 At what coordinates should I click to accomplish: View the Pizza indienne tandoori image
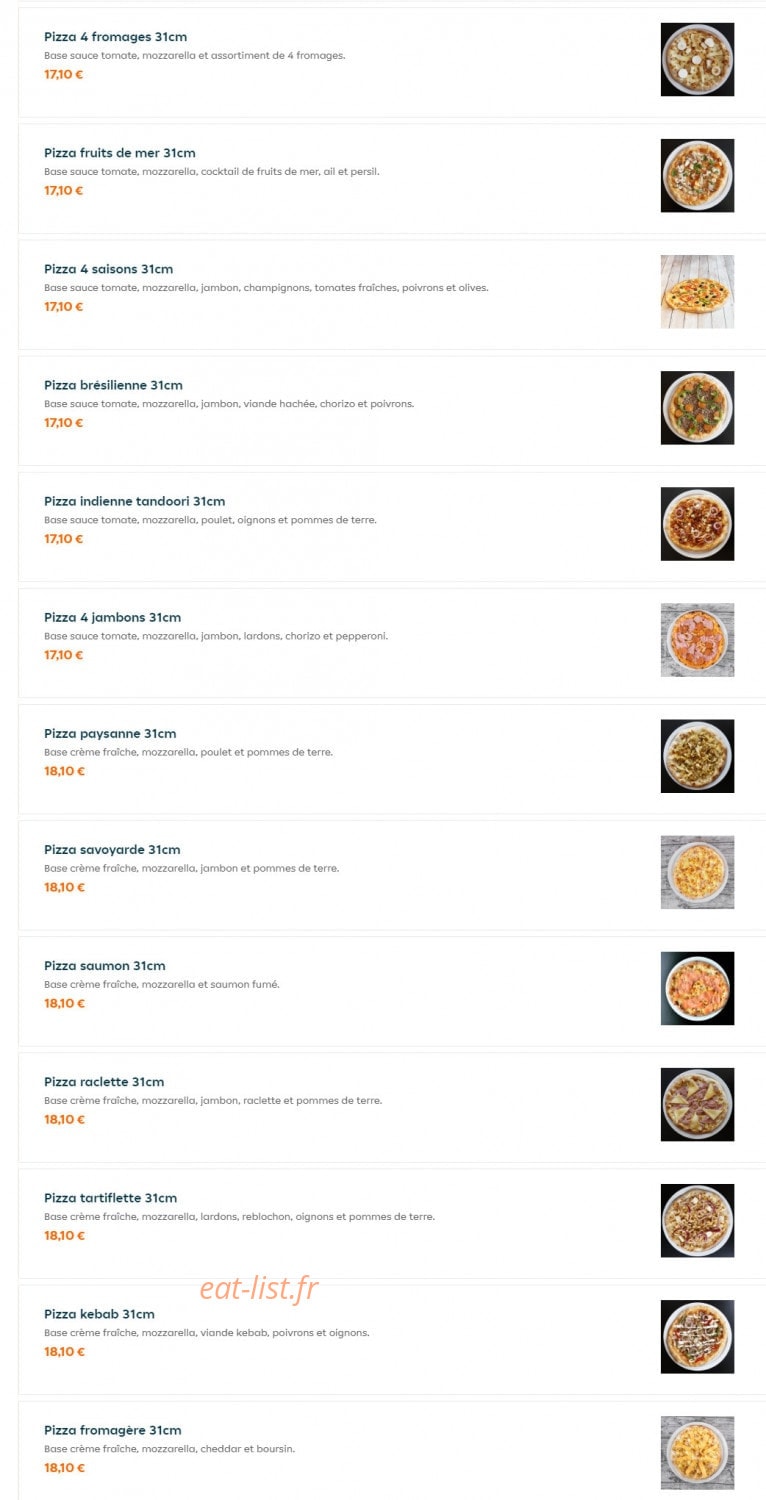coord(697,524)
